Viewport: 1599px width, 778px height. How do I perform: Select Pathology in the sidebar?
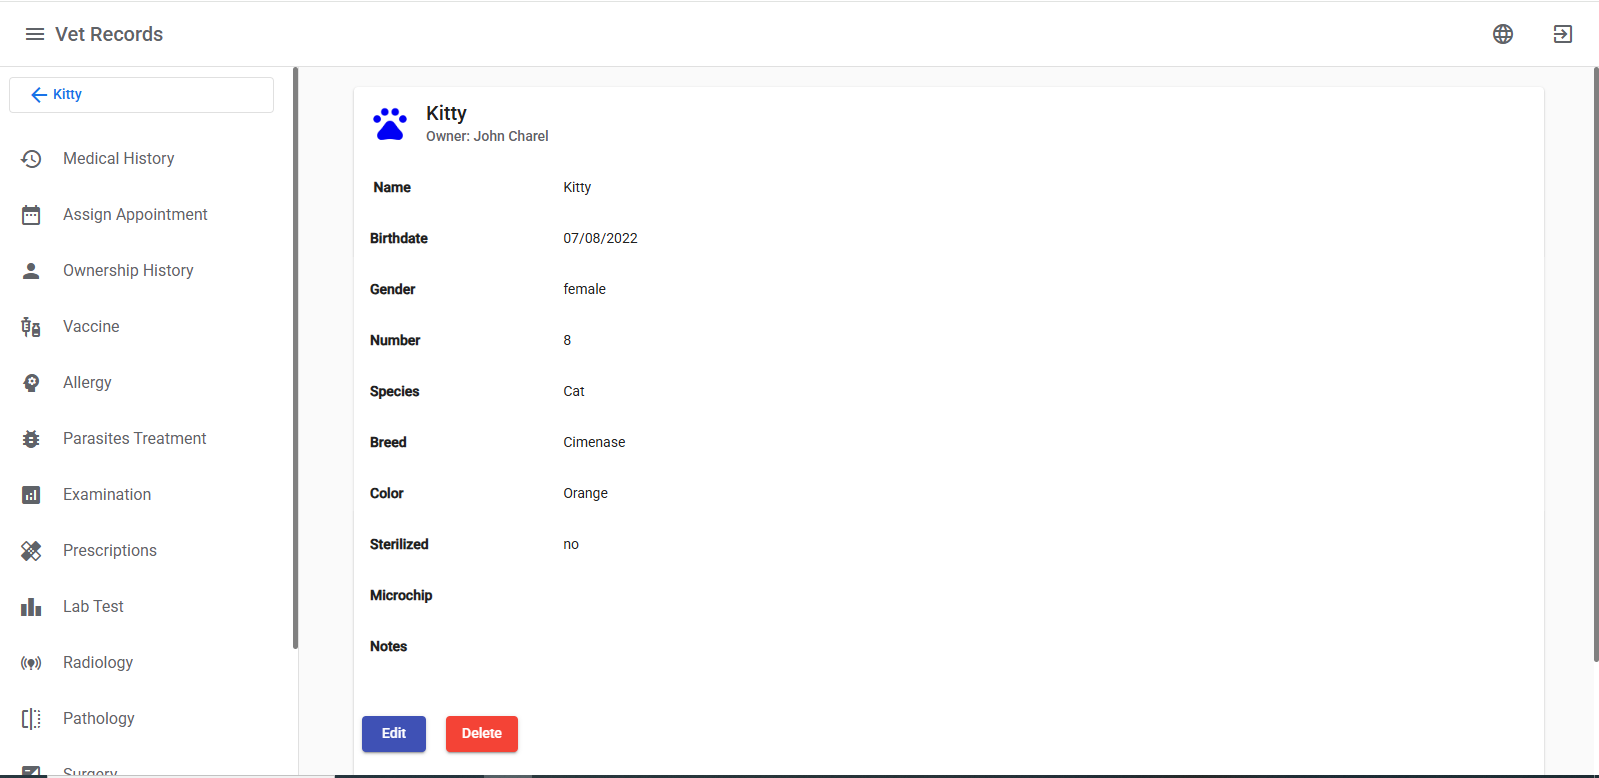[x=98, y=718]
